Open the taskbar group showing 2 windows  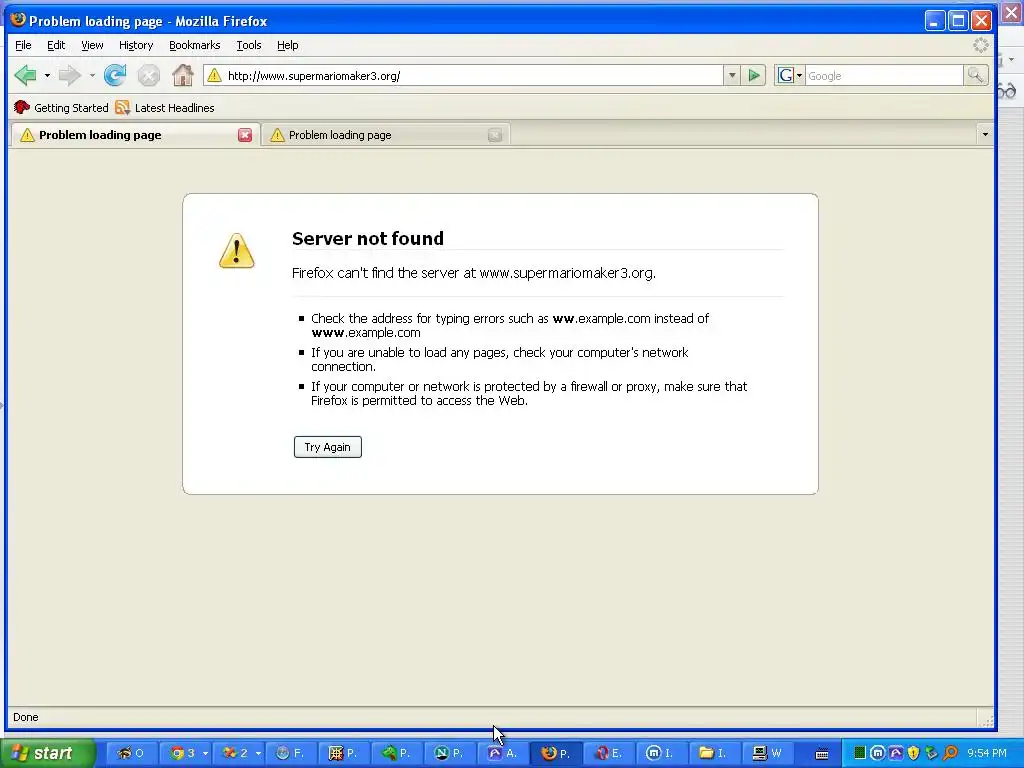tap(242, 754)
